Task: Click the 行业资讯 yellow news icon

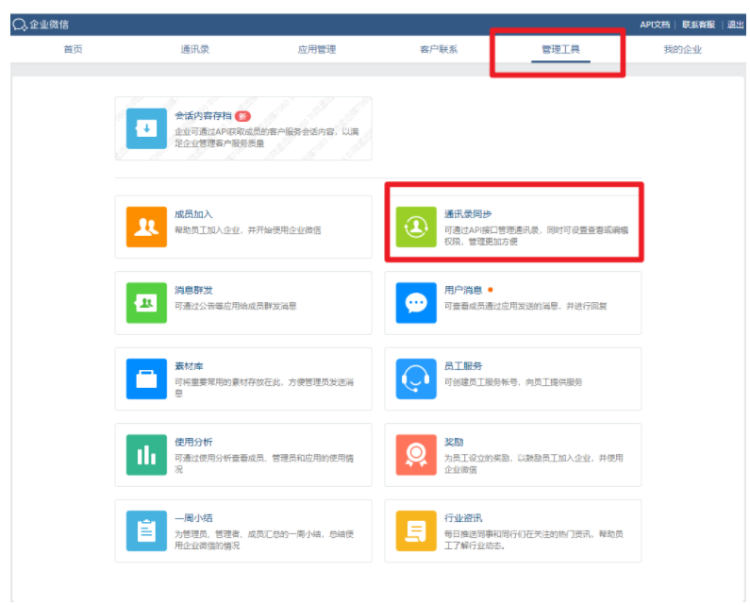Action: 416,530
